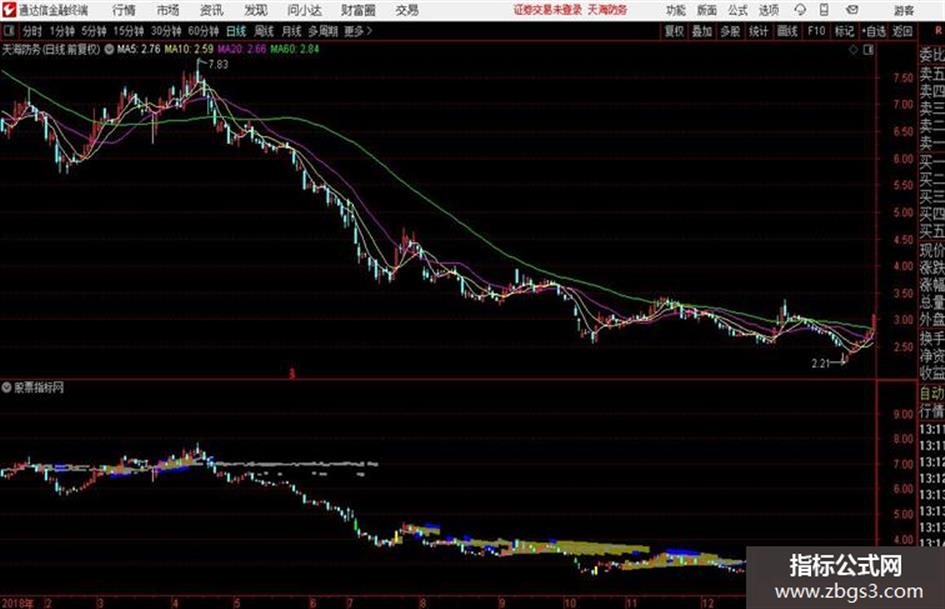945x609 pixels.
Task: Open the 选项 menu
Action: pyautogui.click(x=769, y=10)
